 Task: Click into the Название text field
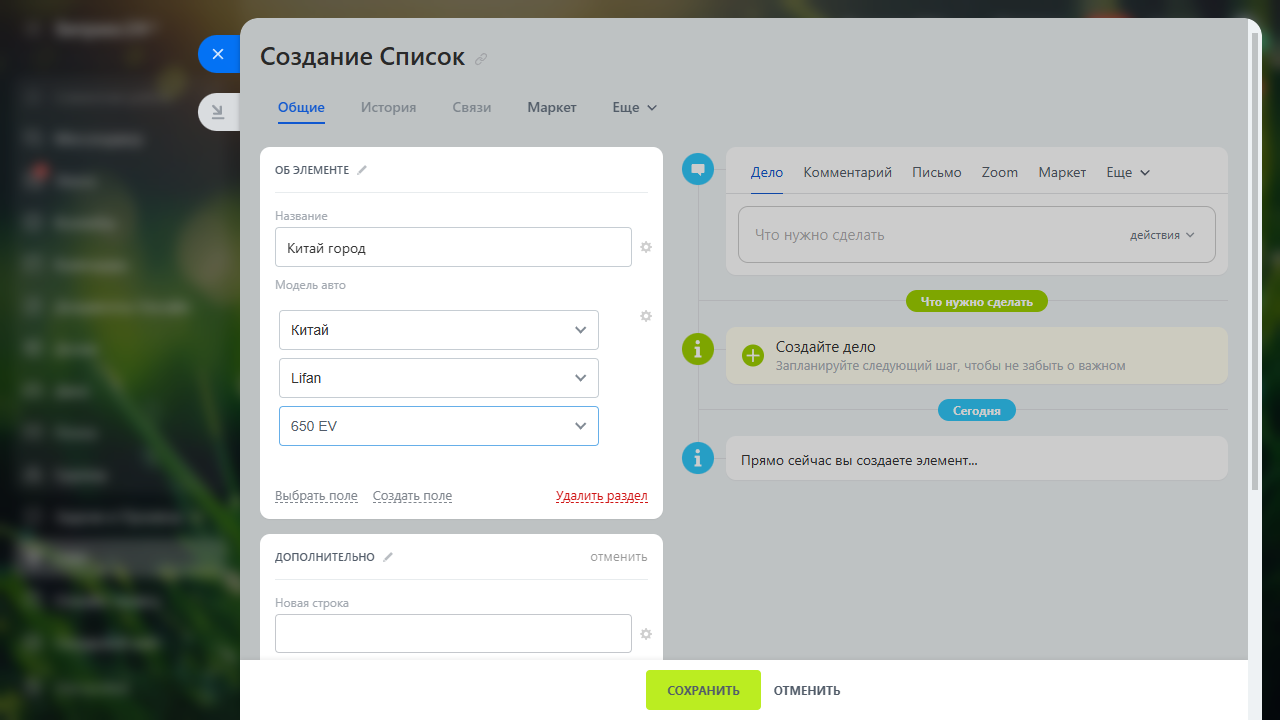click(x=453, y=247)
